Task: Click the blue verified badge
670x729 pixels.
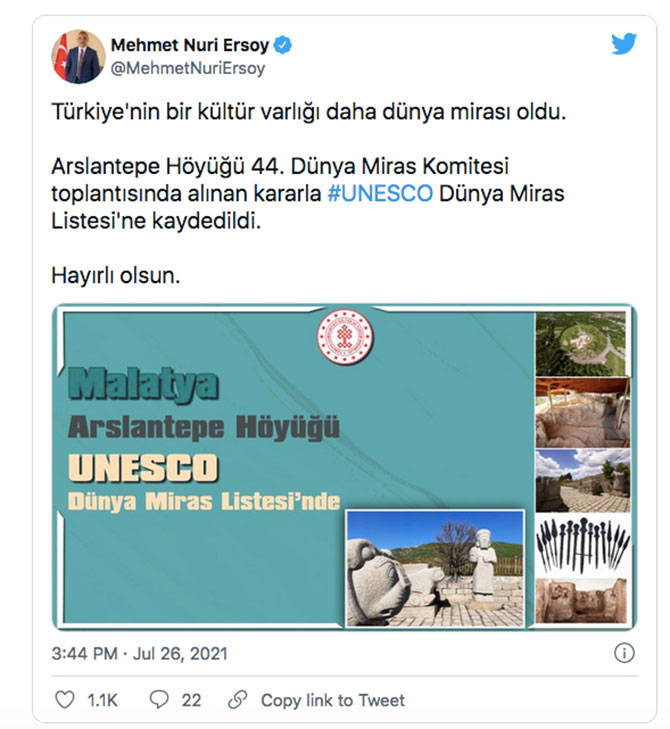Action: pyautogui.click(x=283, y=45)
